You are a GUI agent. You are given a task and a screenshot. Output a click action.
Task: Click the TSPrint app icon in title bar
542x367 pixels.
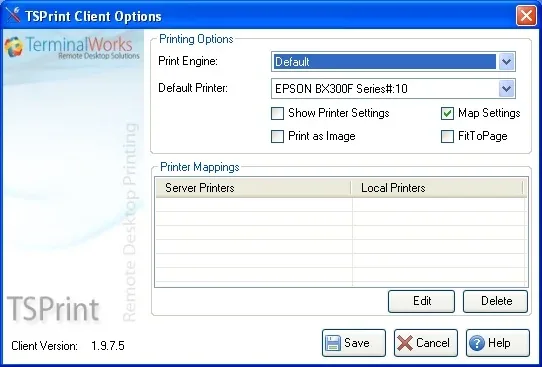click(13, 15)
